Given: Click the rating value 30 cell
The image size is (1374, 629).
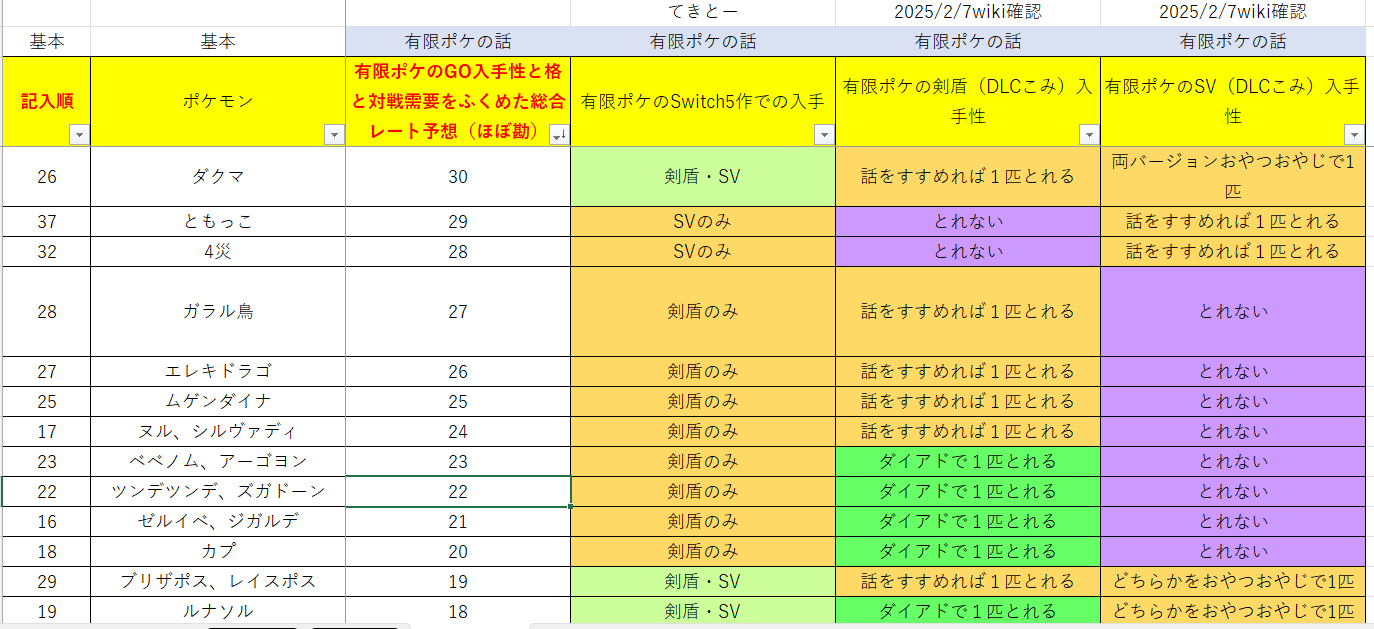Looking at the screenshot, I should point(458,177).
